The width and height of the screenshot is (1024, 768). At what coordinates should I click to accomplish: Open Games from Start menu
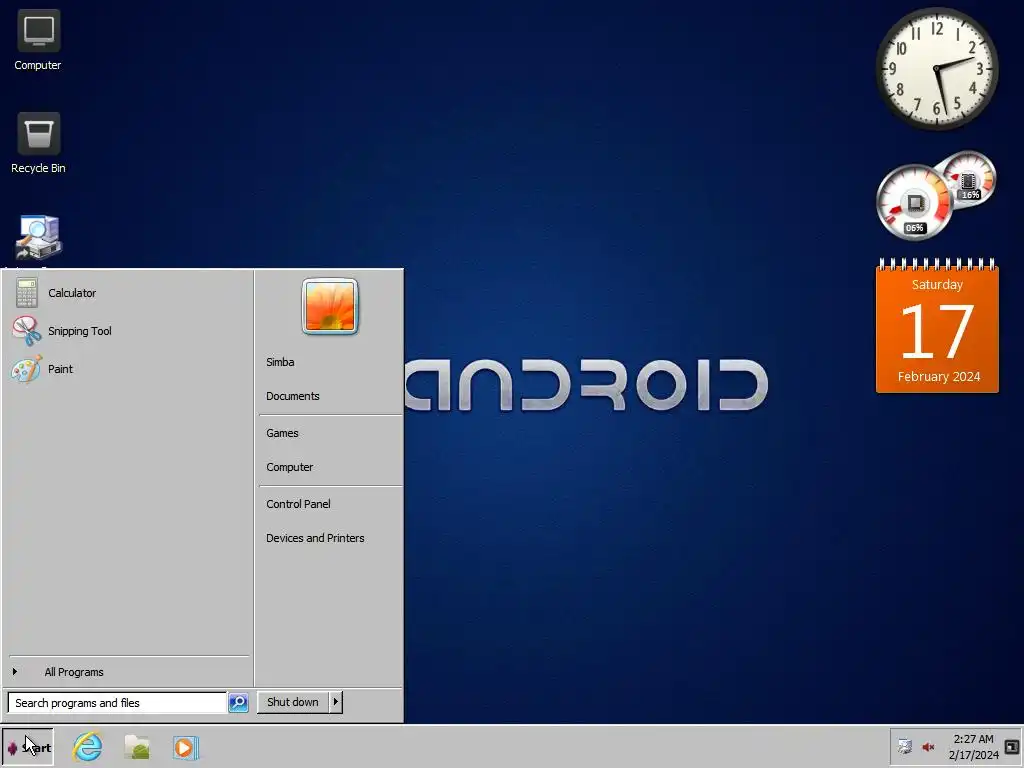(282, 432)
